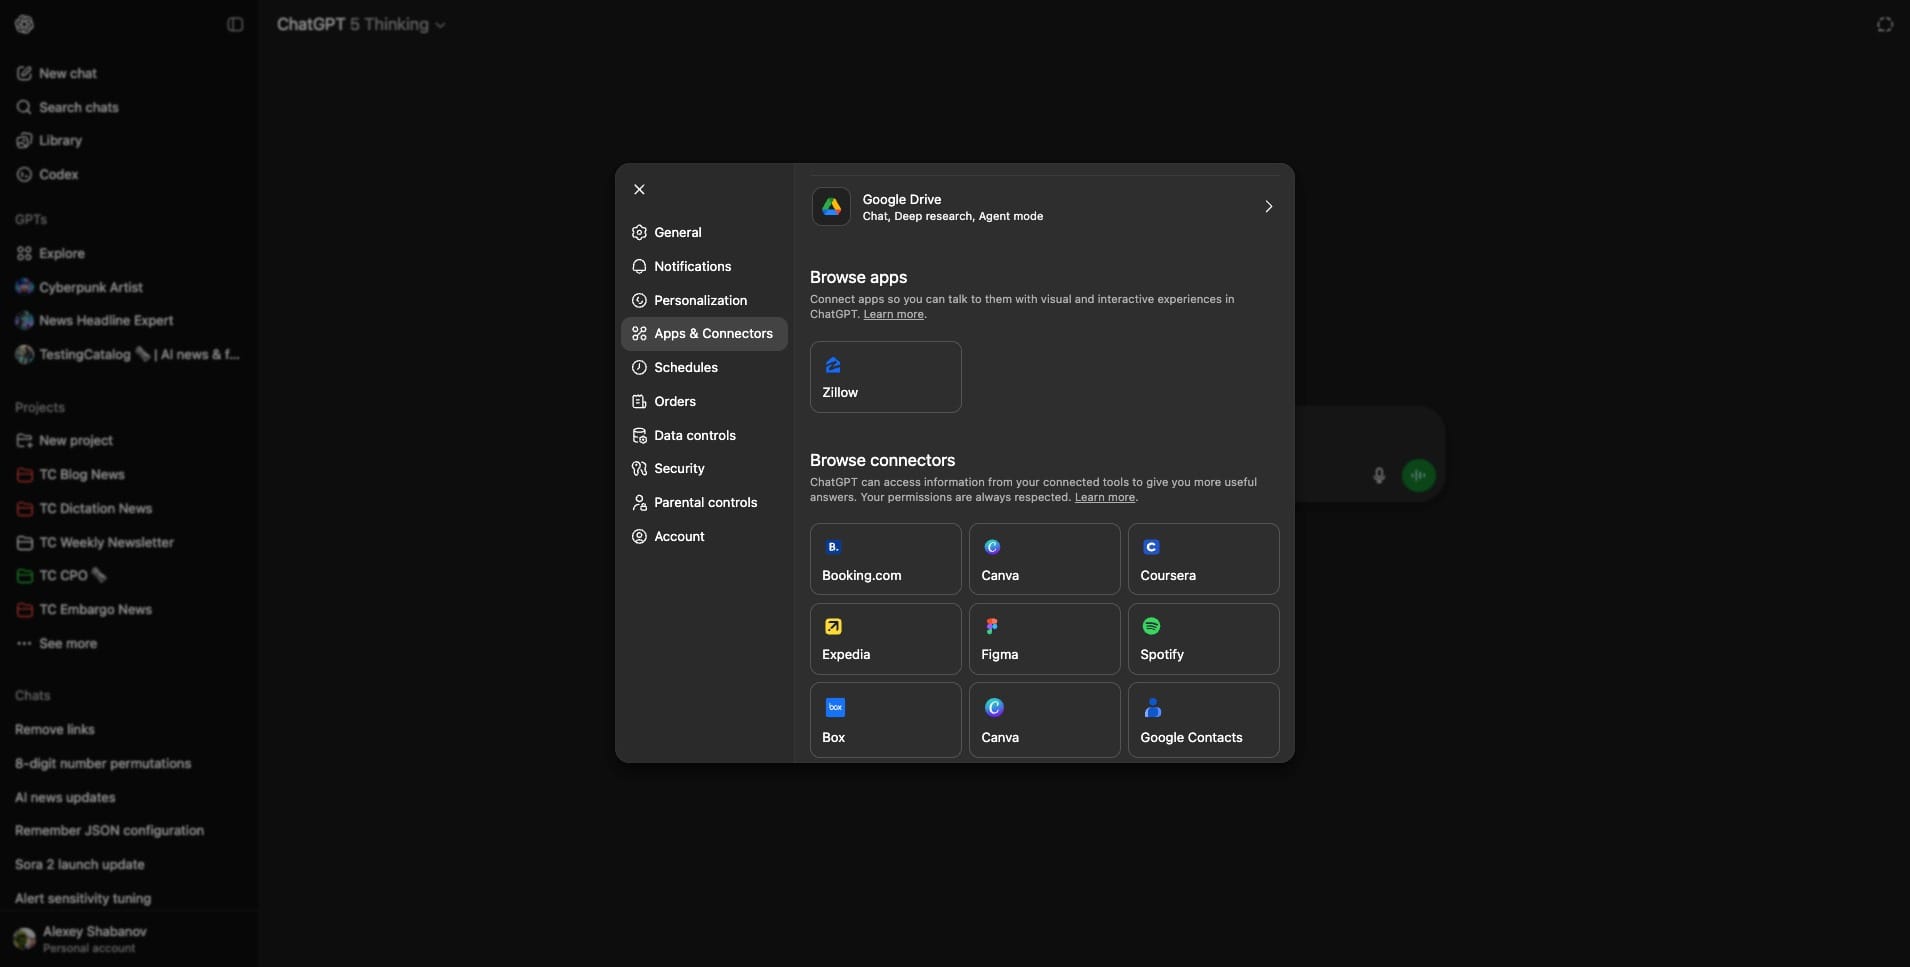Open Library in the sidebar
Image resolution: width=1910 pixels, height=967 pixels.
point(128,140)
